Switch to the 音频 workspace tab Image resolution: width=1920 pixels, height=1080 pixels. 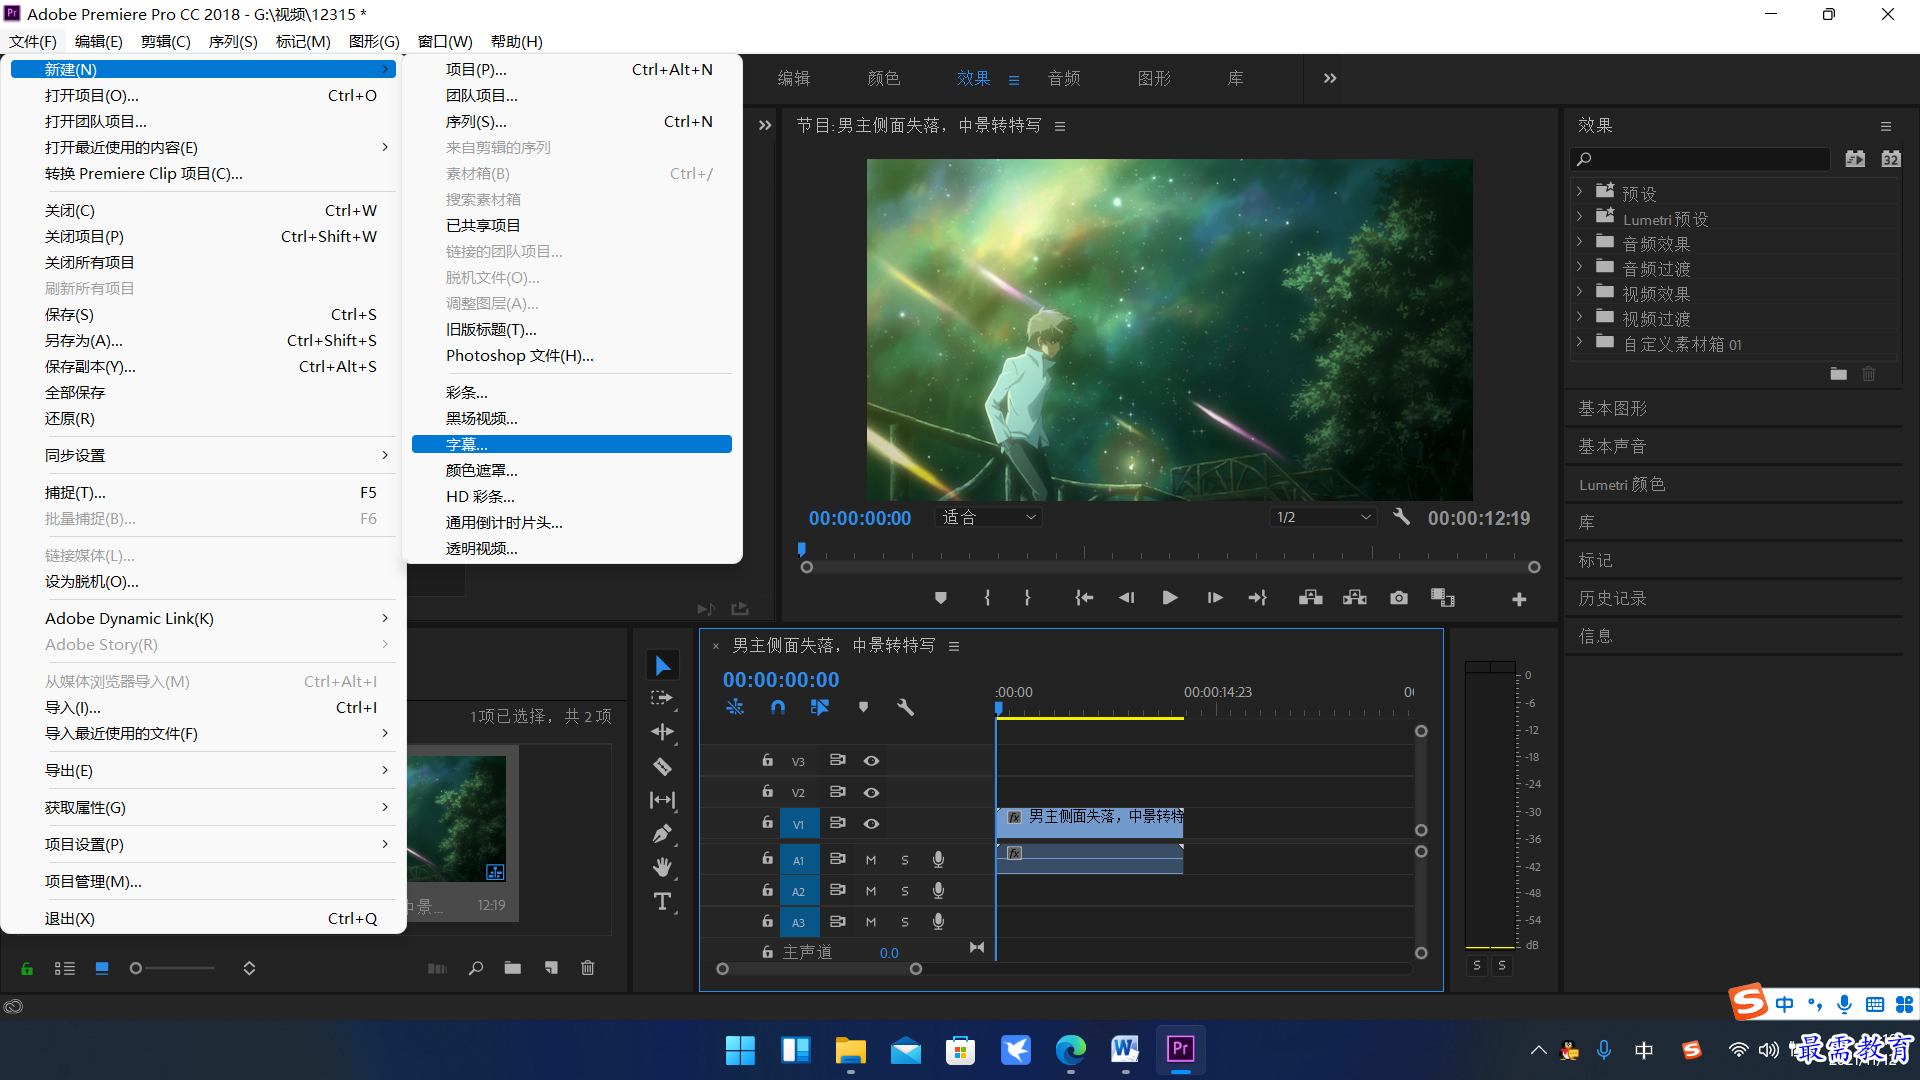(x=1064, y=78)
